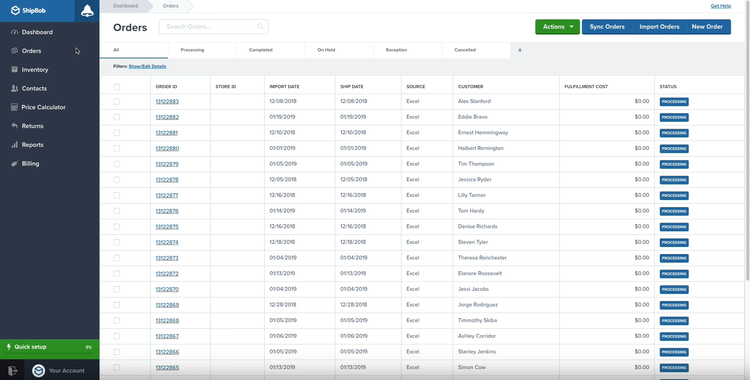The height and width of the screenshot is (380, 750).
Task: Click the Quick setup progress bar
Action: click(x=50, y=354)
